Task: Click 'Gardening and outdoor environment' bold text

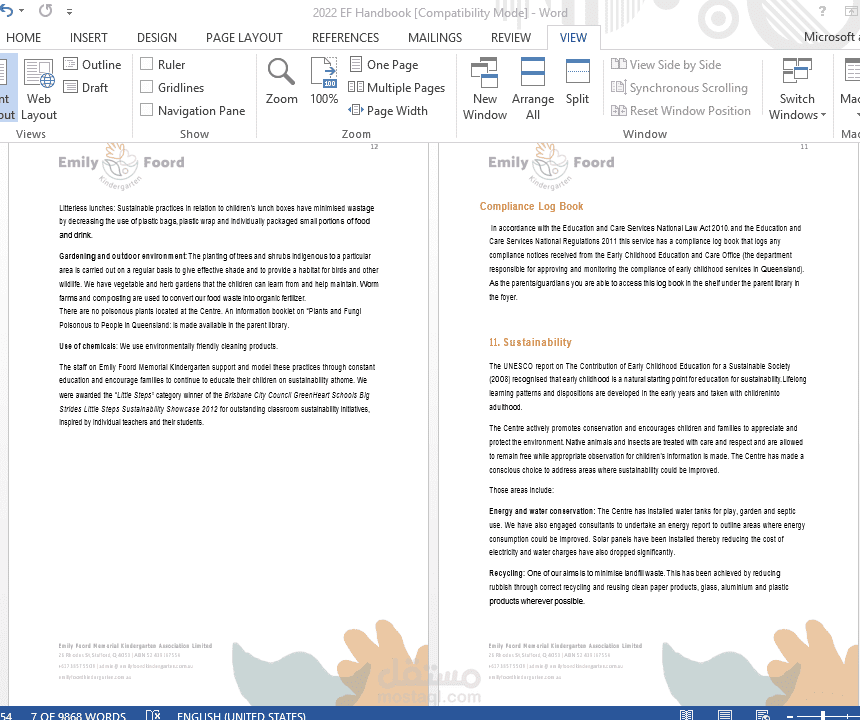Action: tap(123, 256)
